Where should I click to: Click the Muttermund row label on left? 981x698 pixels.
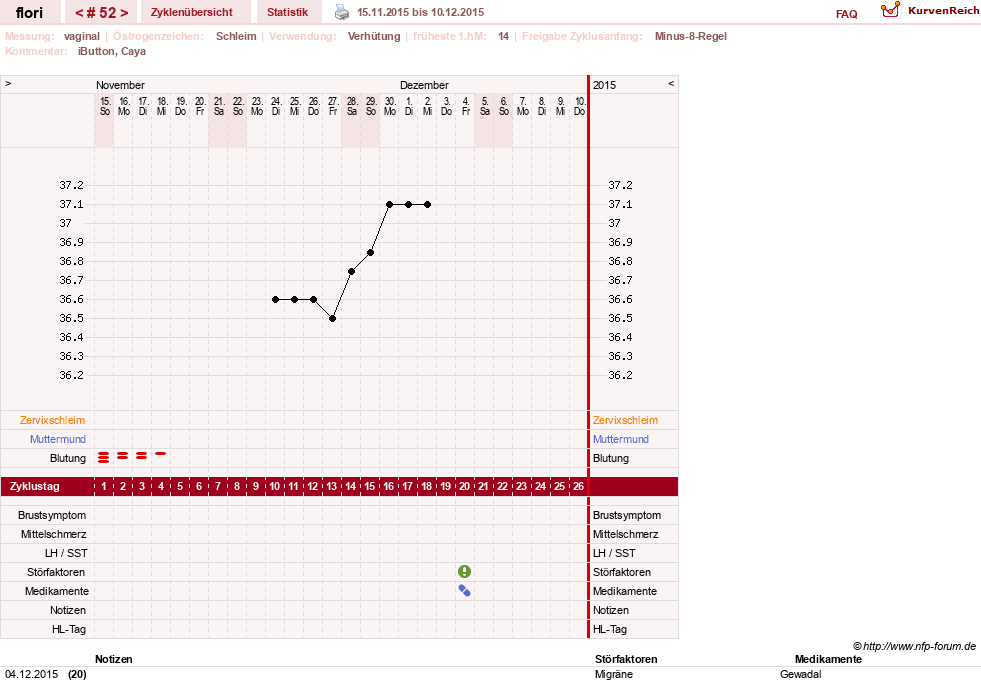tap(58, 439)
